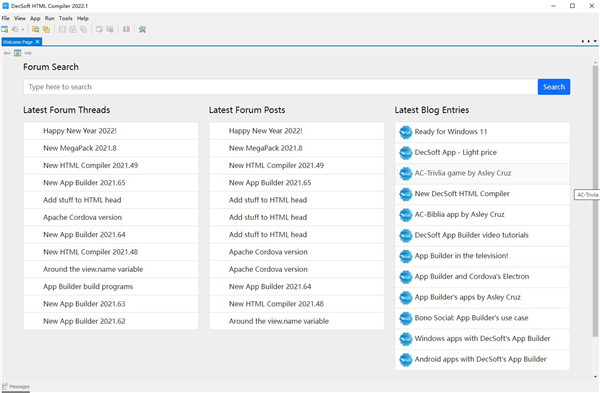
Task: Click the back arrow navigation icon
Action: pos(7,53)
